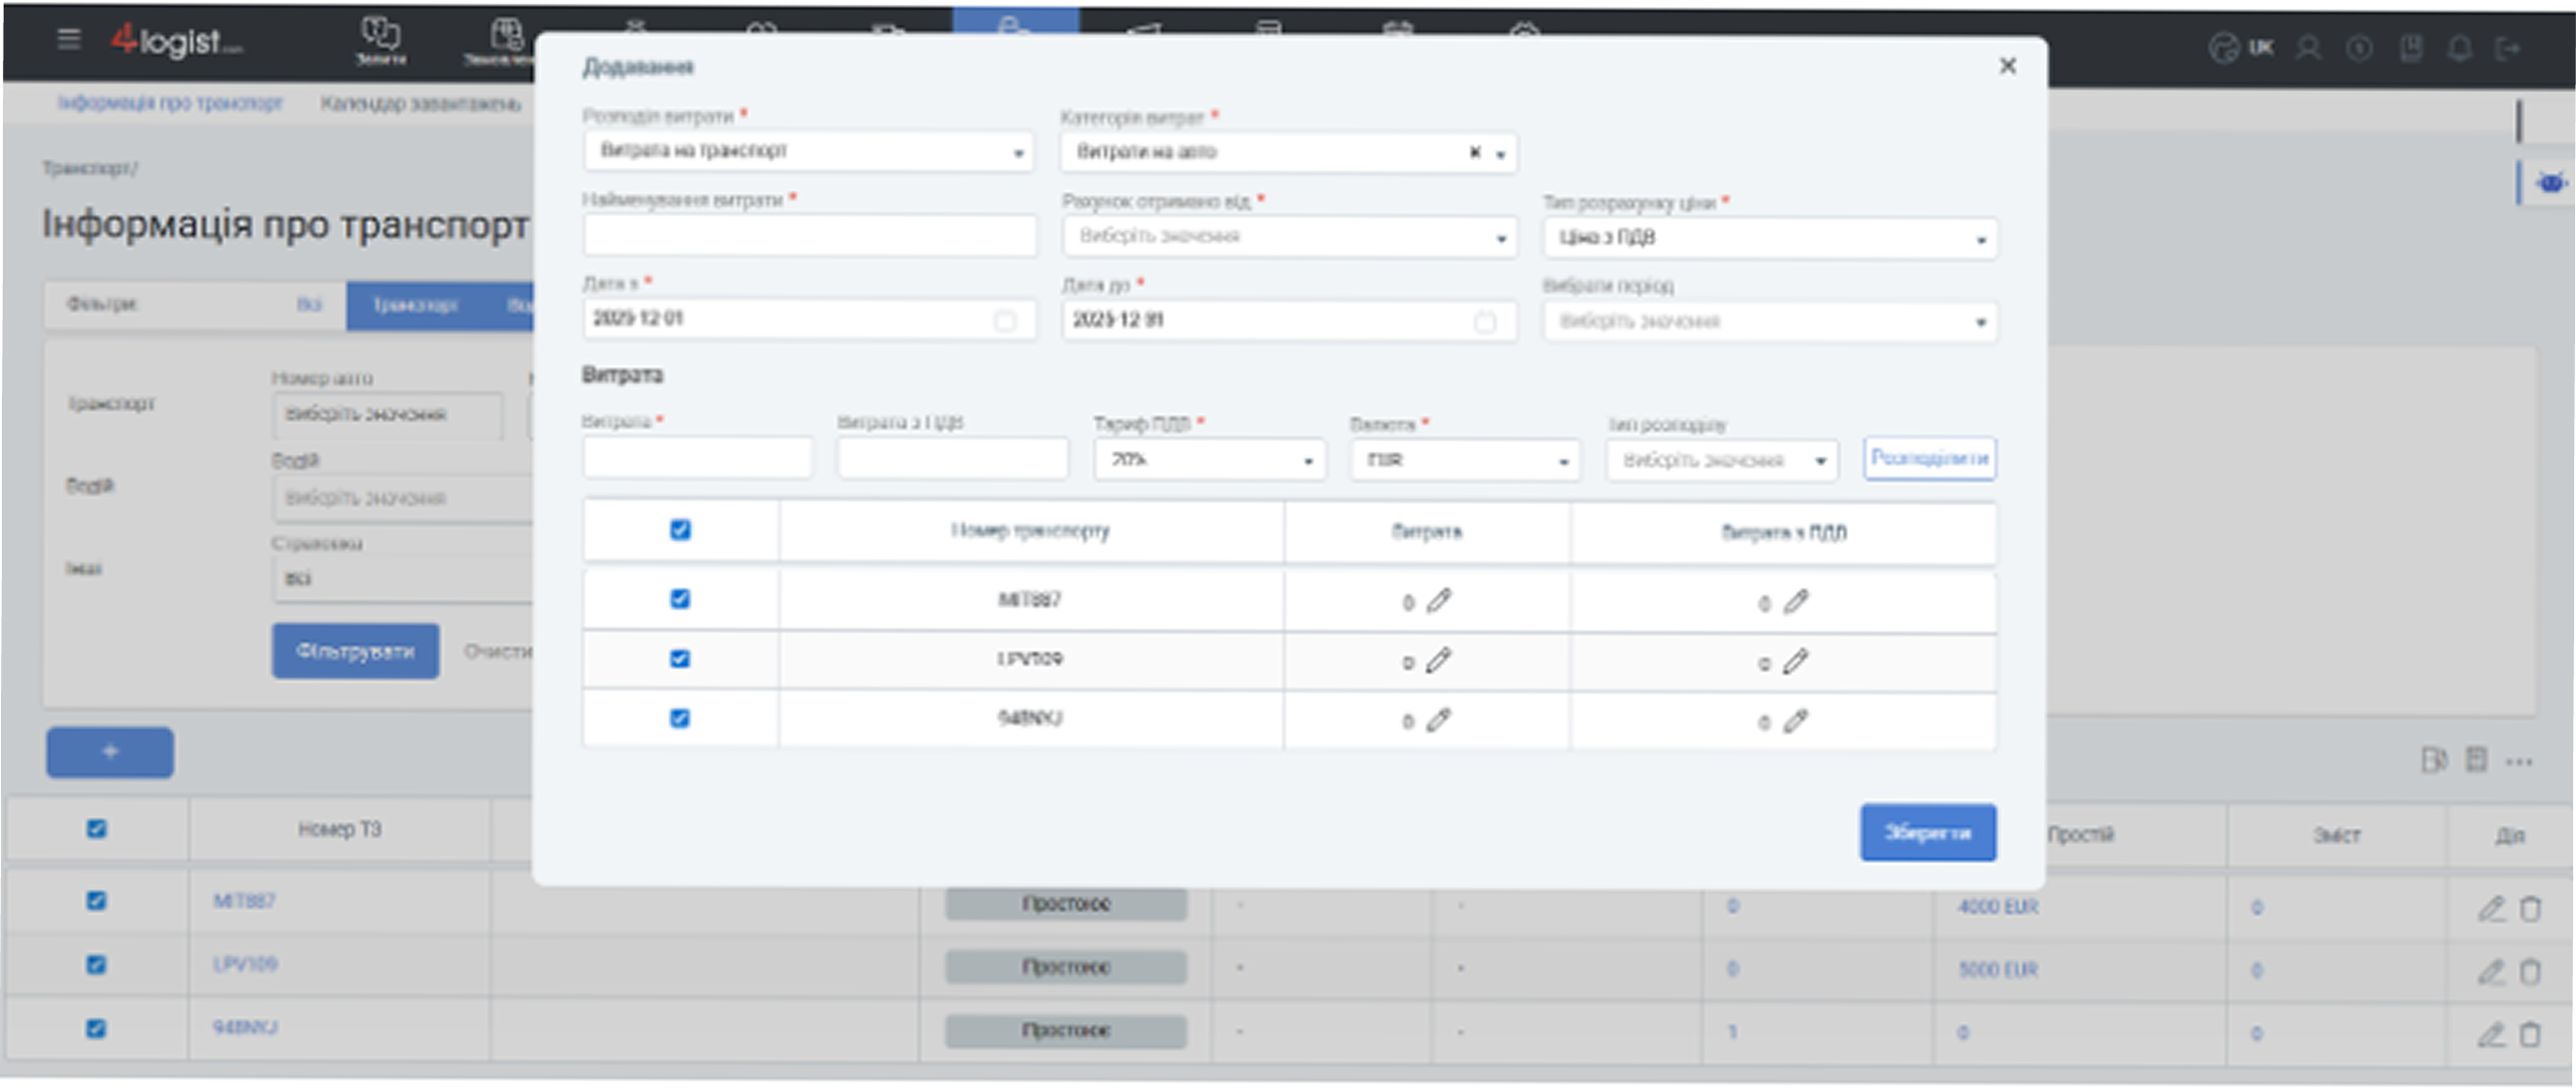Click the three dots more options icon
The height and width of the screenshot is (1090, 2576).
coord(2519,762)
